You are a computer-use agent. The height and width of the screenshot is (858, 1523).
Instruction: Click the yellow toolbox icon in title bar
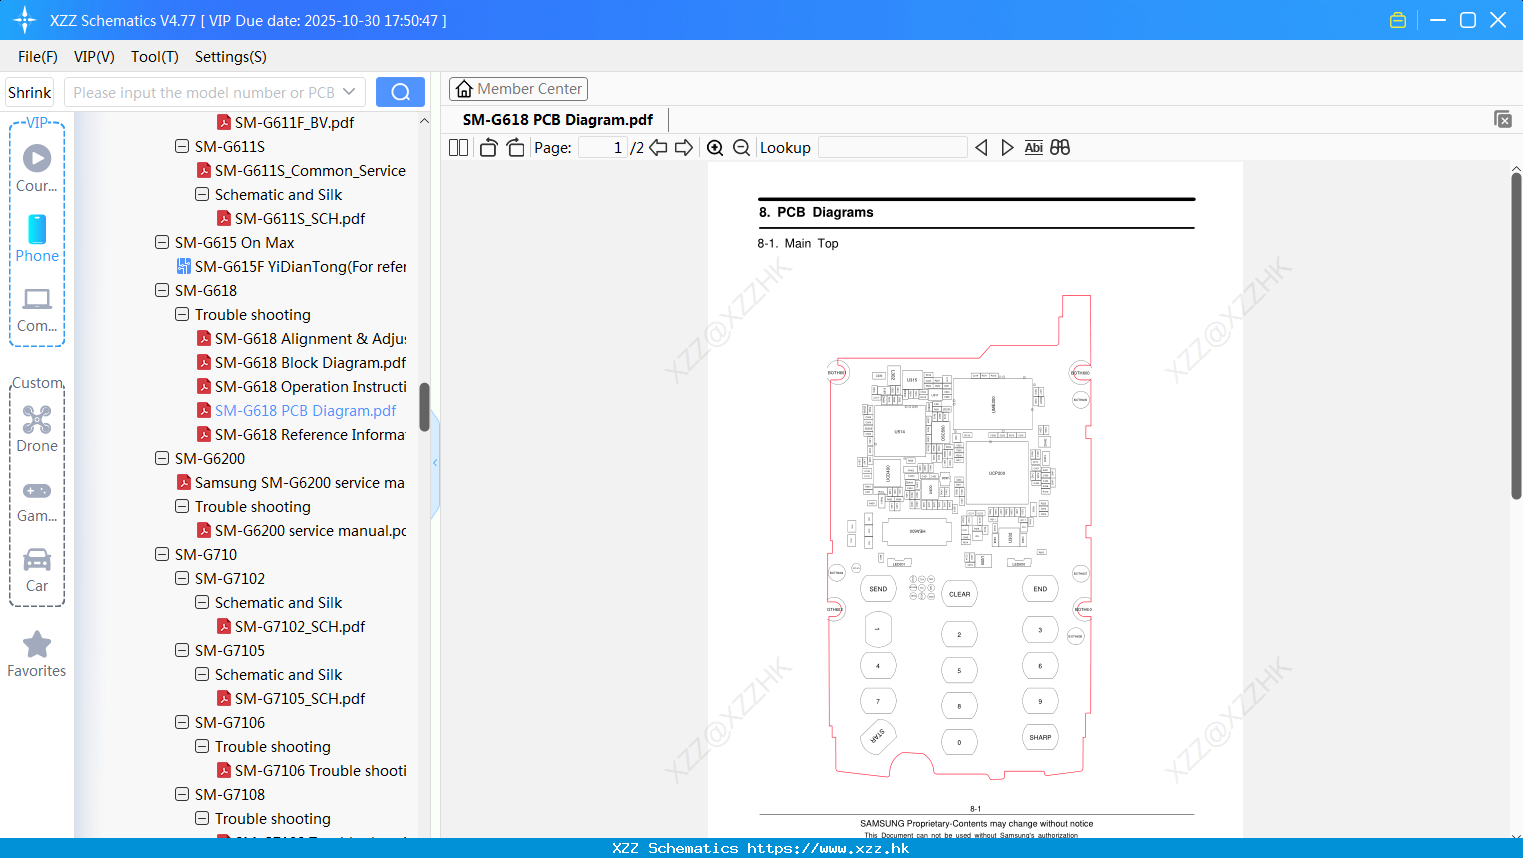pos(1398,20)
